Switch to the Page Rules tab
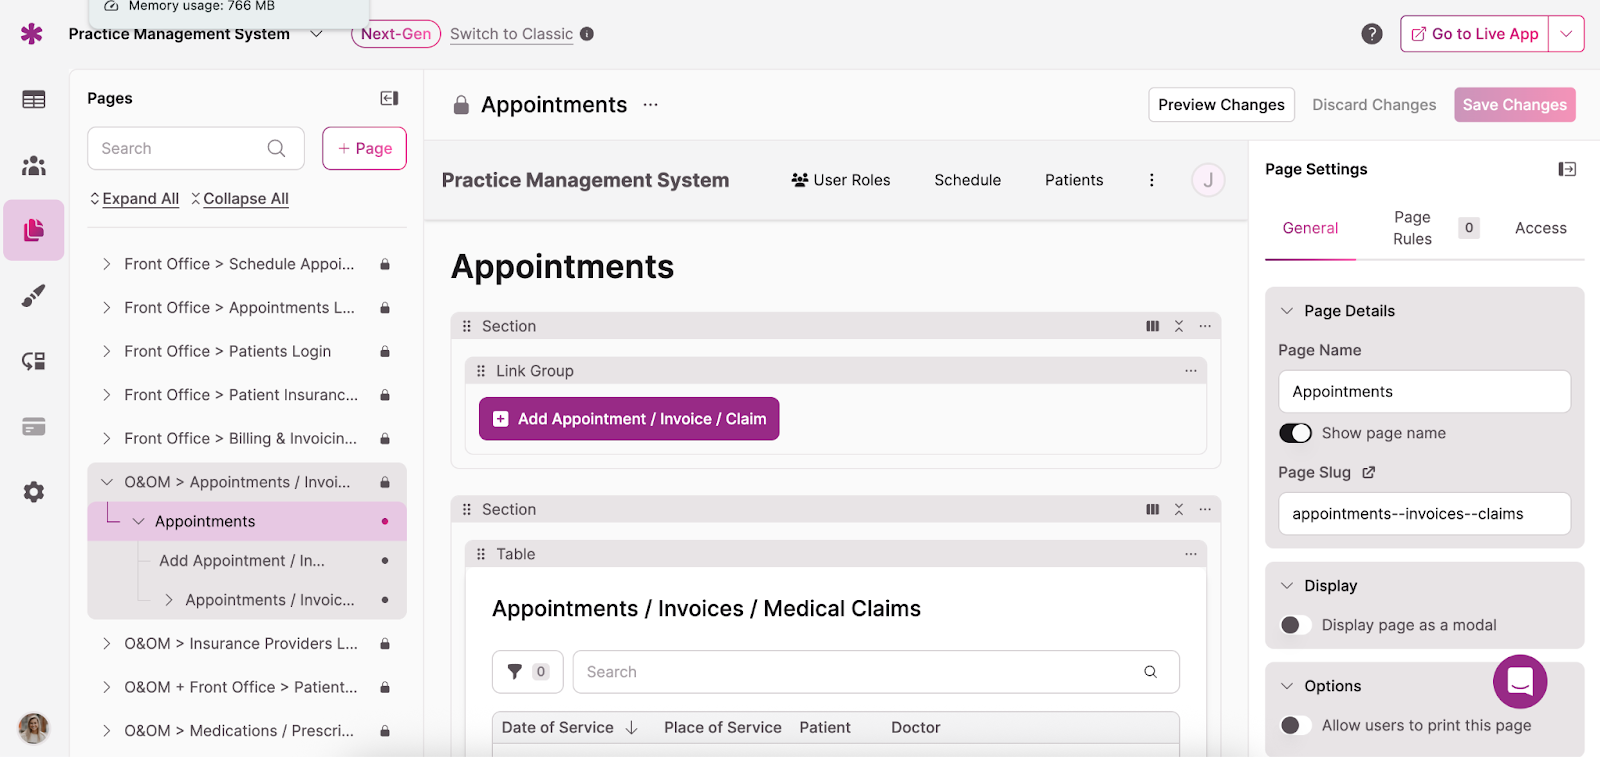The height and width of the screenshot is (757, 1600). (x=1412, y=228)
